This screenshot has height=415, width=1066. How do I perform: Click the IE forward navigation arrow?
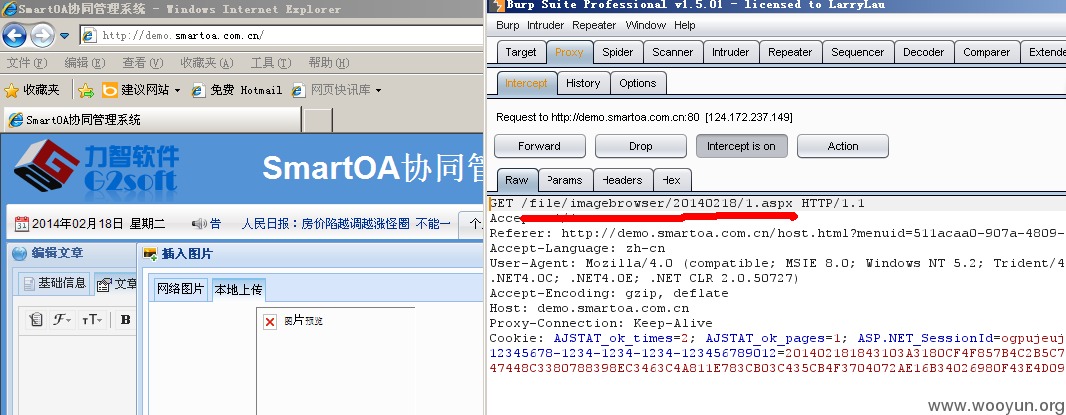43,35
